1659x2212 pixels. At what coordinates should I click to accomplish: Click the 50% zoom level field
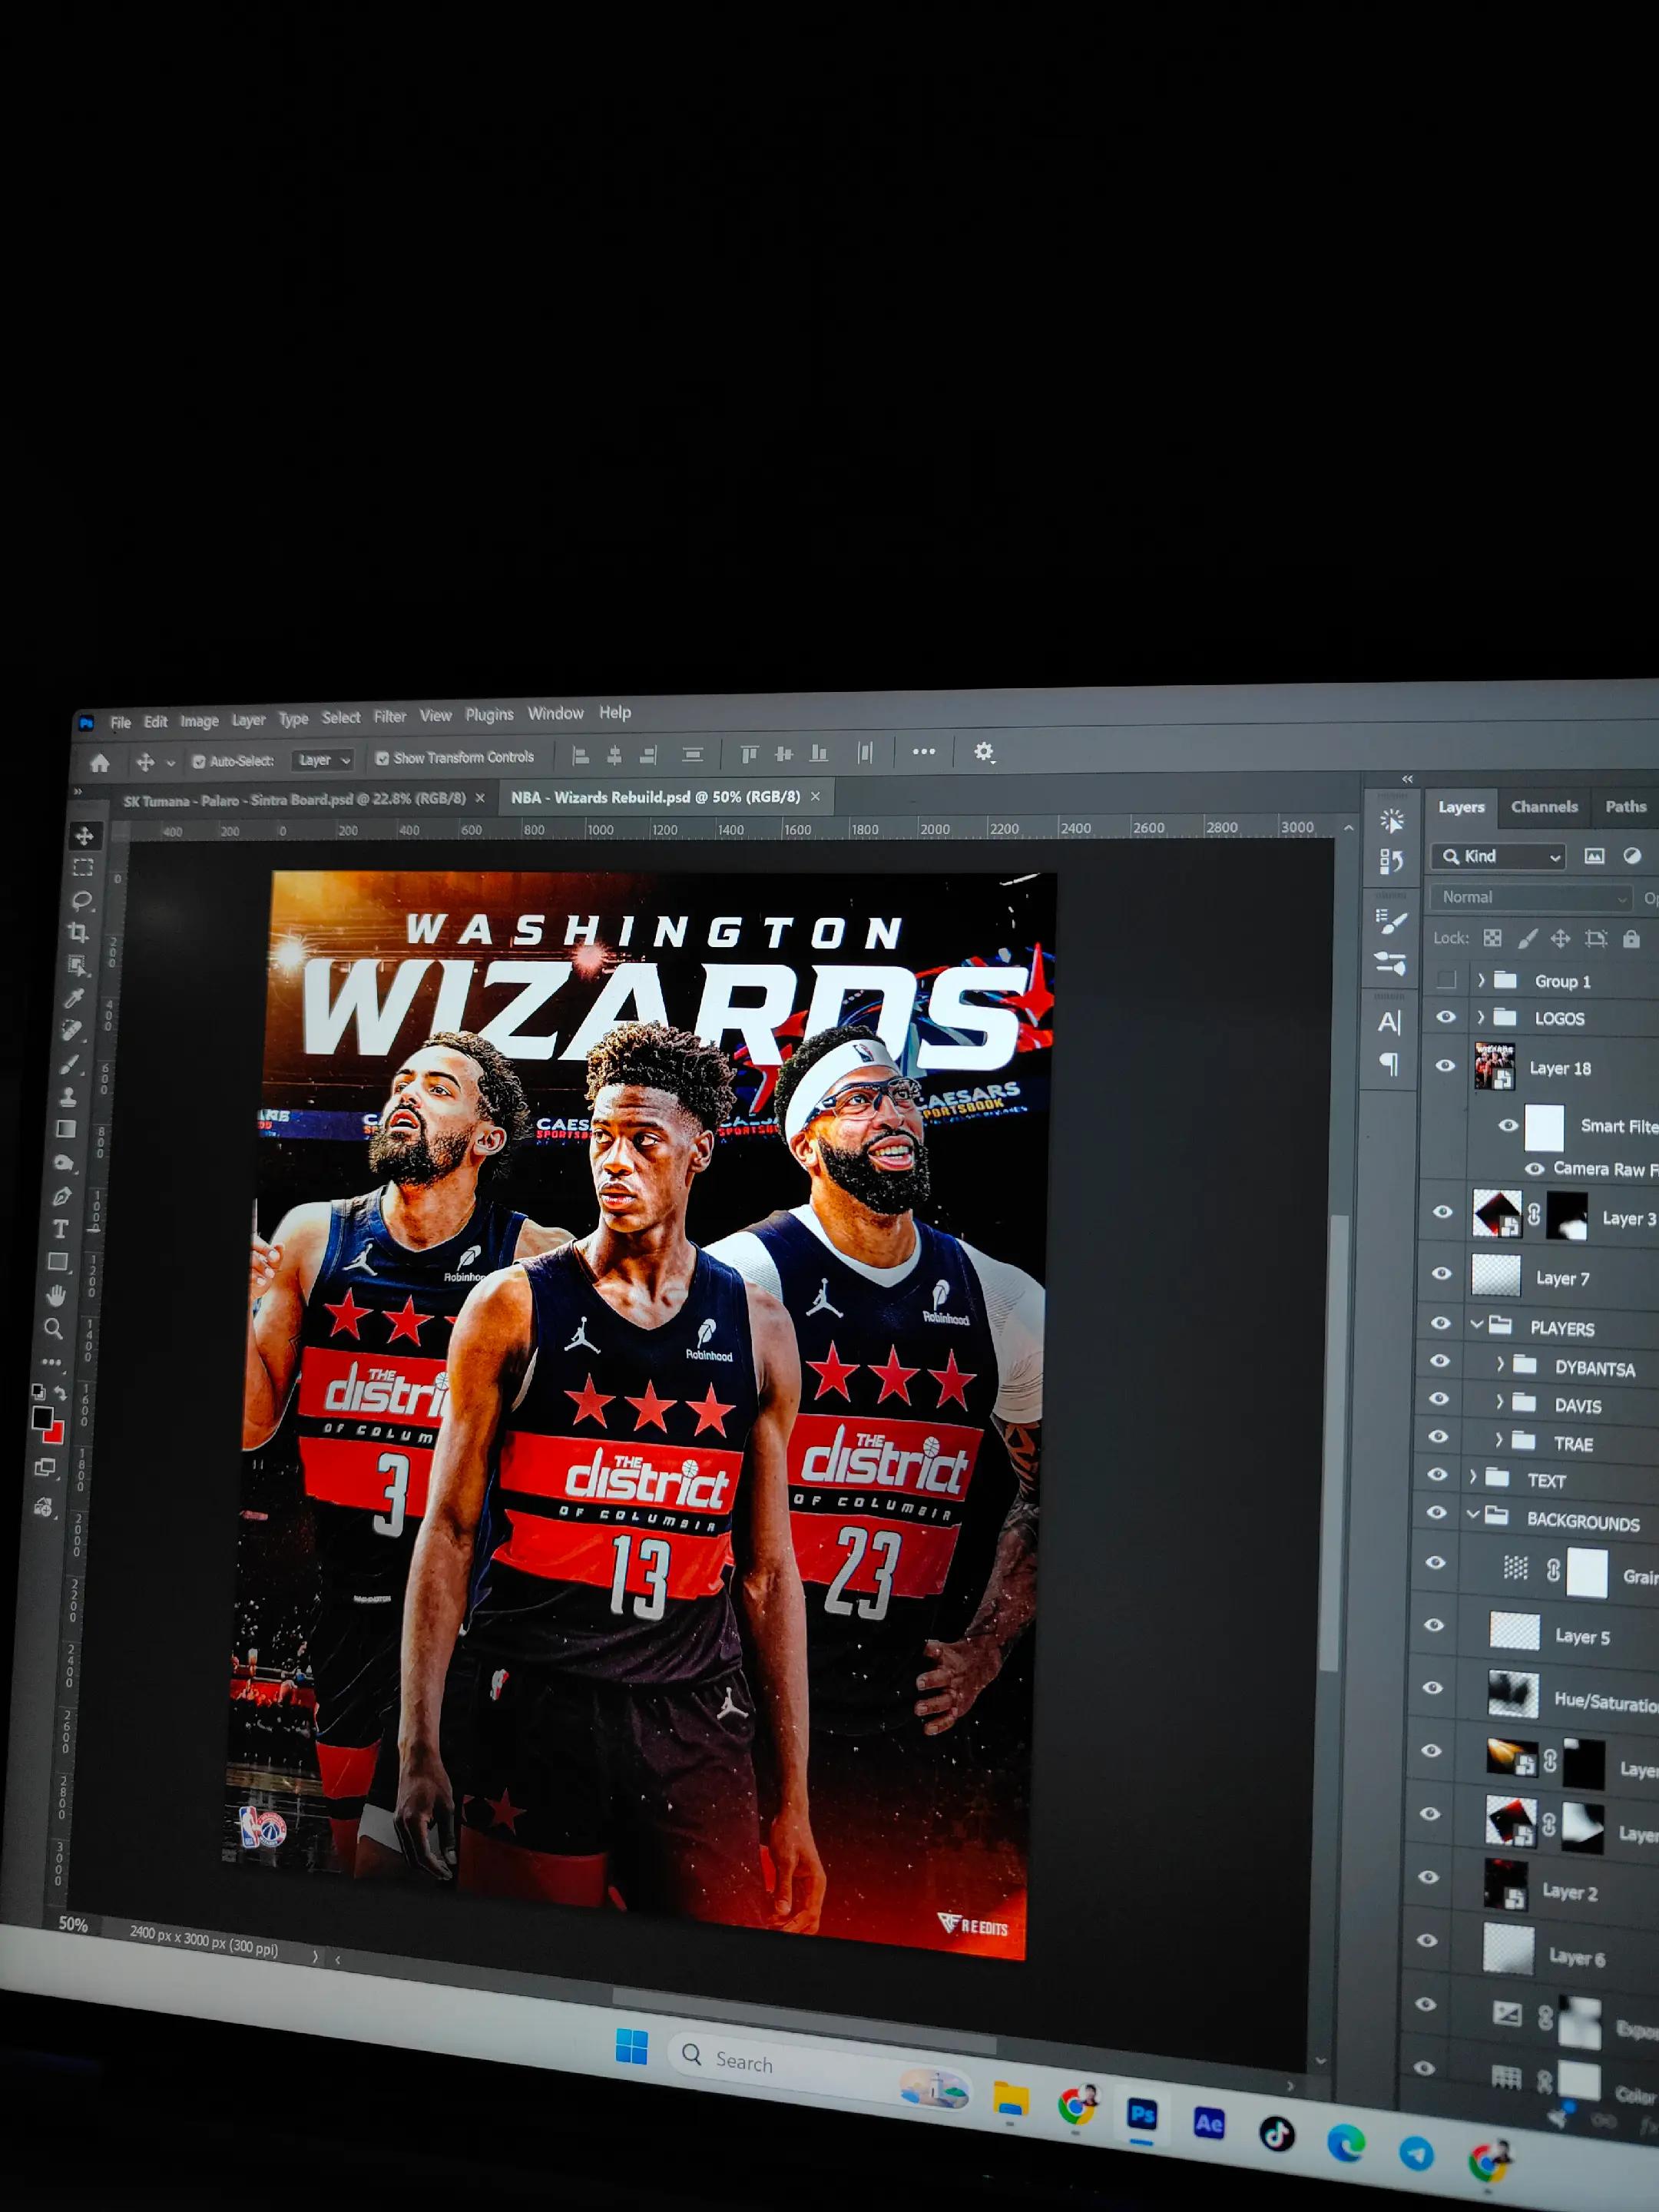(x=73, y=1924)
